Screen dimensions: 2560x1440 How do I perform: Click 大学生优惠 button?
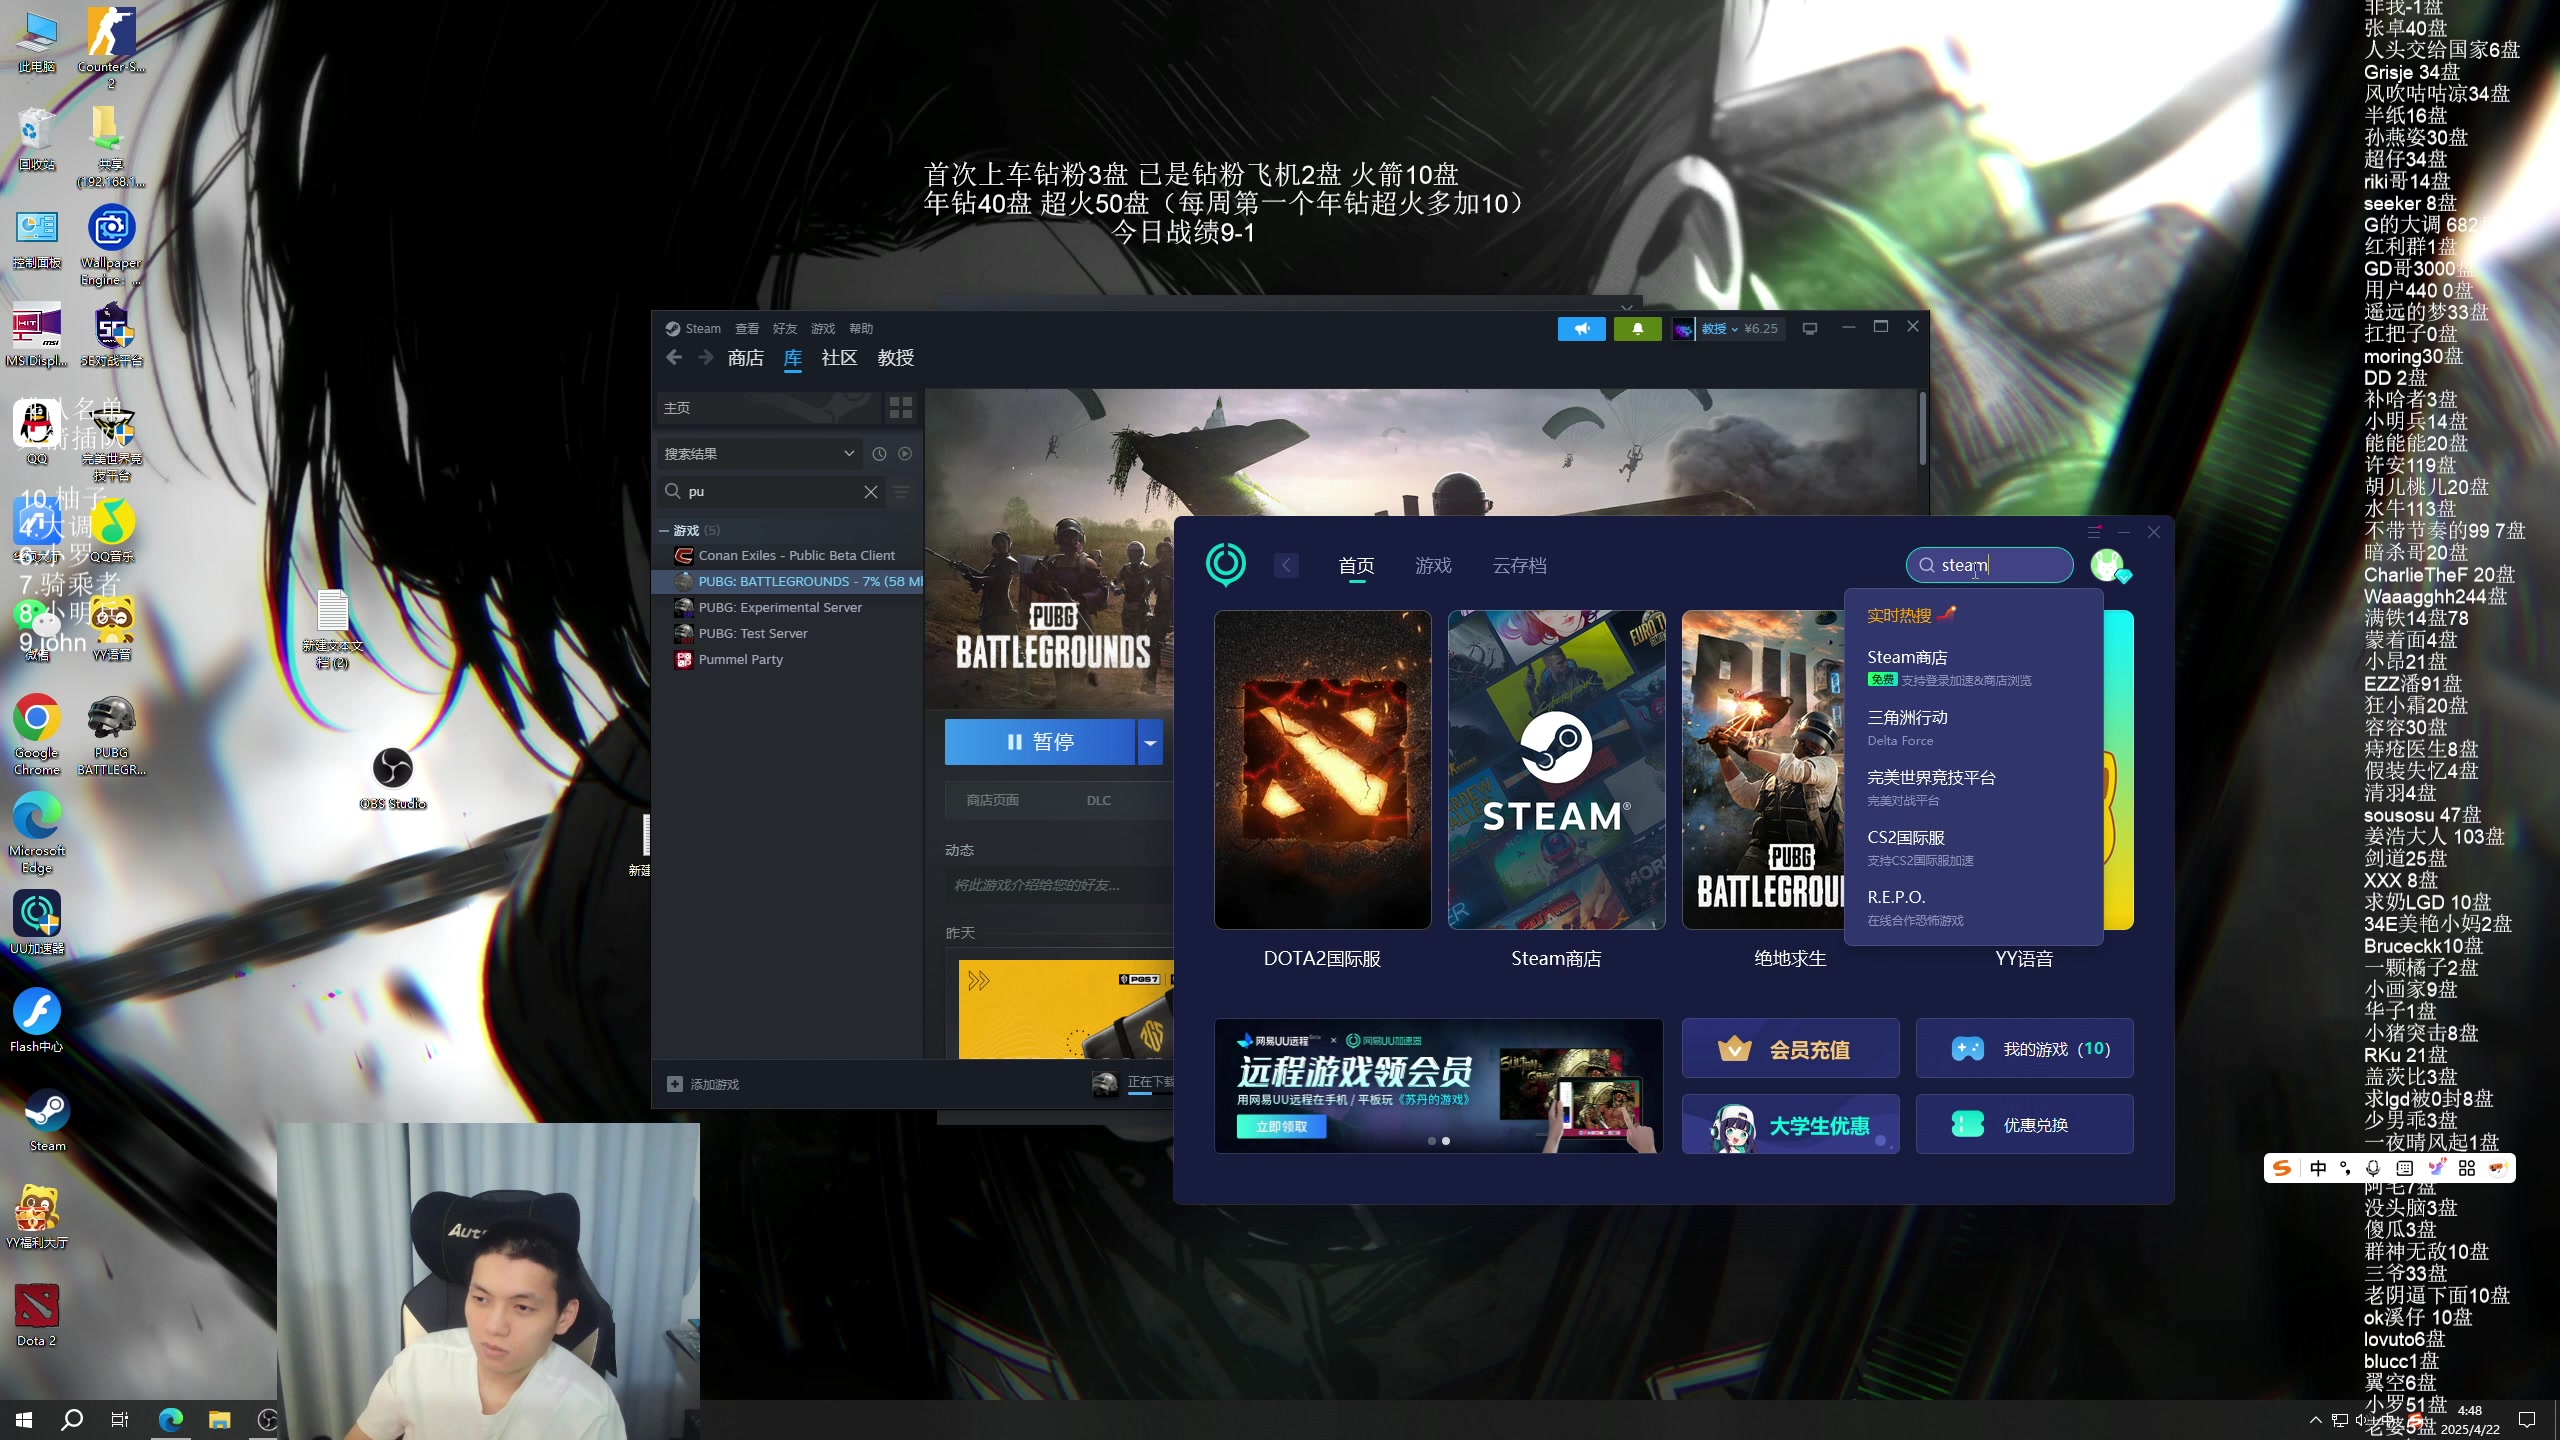pos(1790,1125)
